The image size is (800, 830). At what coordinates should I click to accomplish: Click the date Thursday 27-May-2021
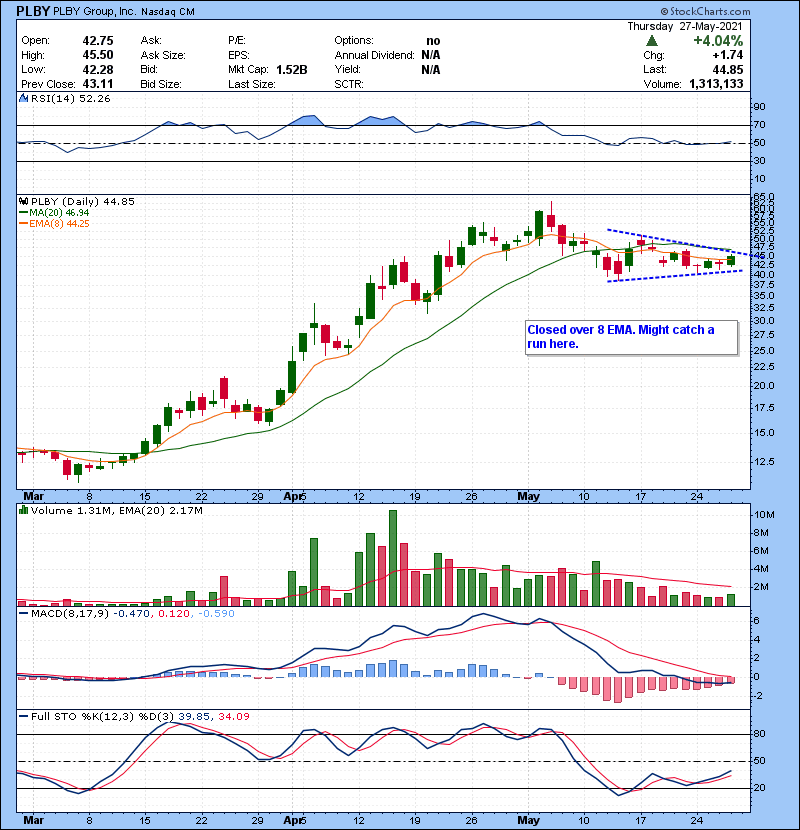click(x=685, y=26)
